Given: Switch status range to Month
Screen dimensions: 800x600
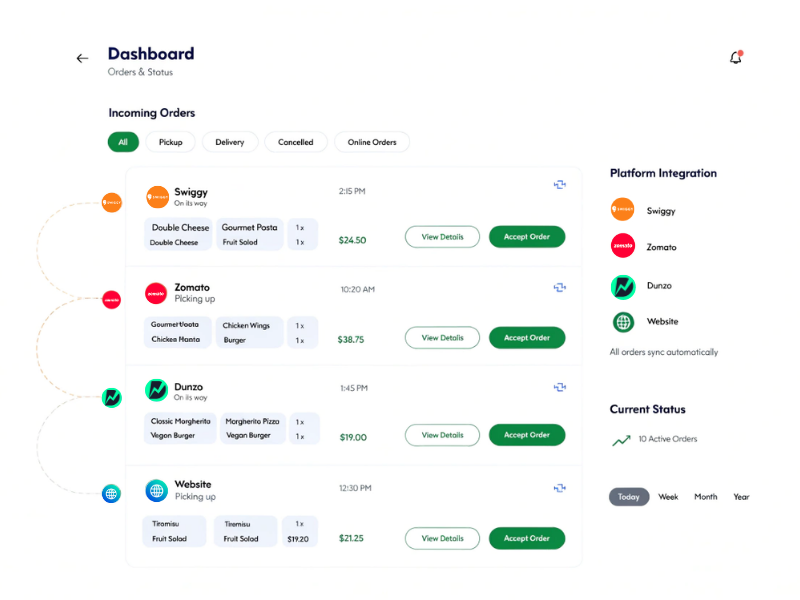Looking at the screenshot, I should pos(706,497).
